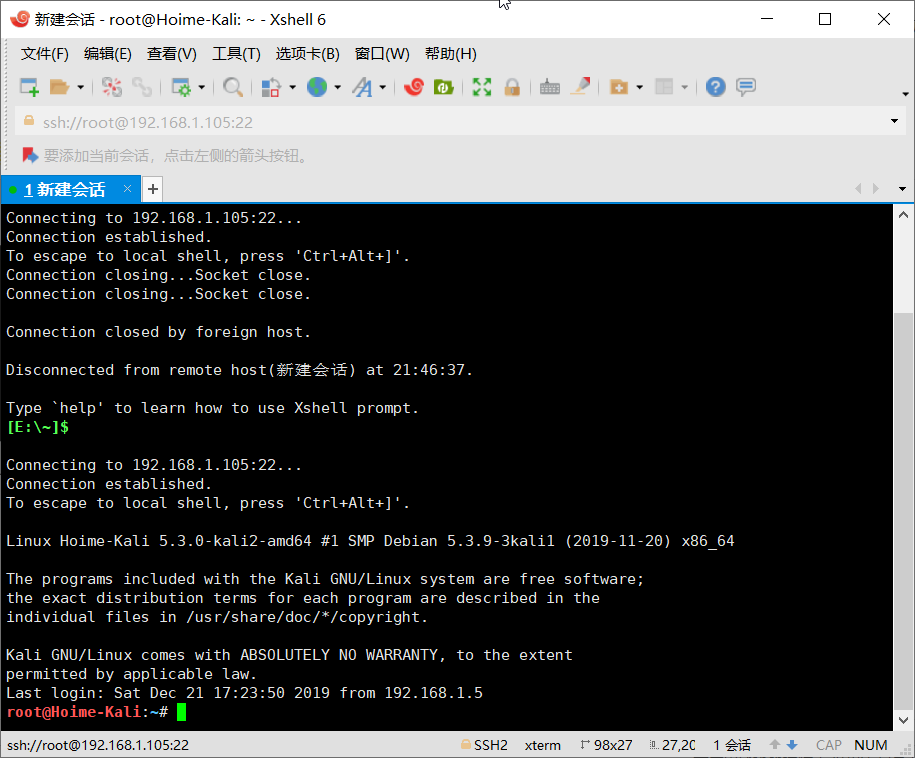Click the terminal scrollbar up arrow
Image resolution: width=915 pixels, height=758 pixels.
pos(903,214)
